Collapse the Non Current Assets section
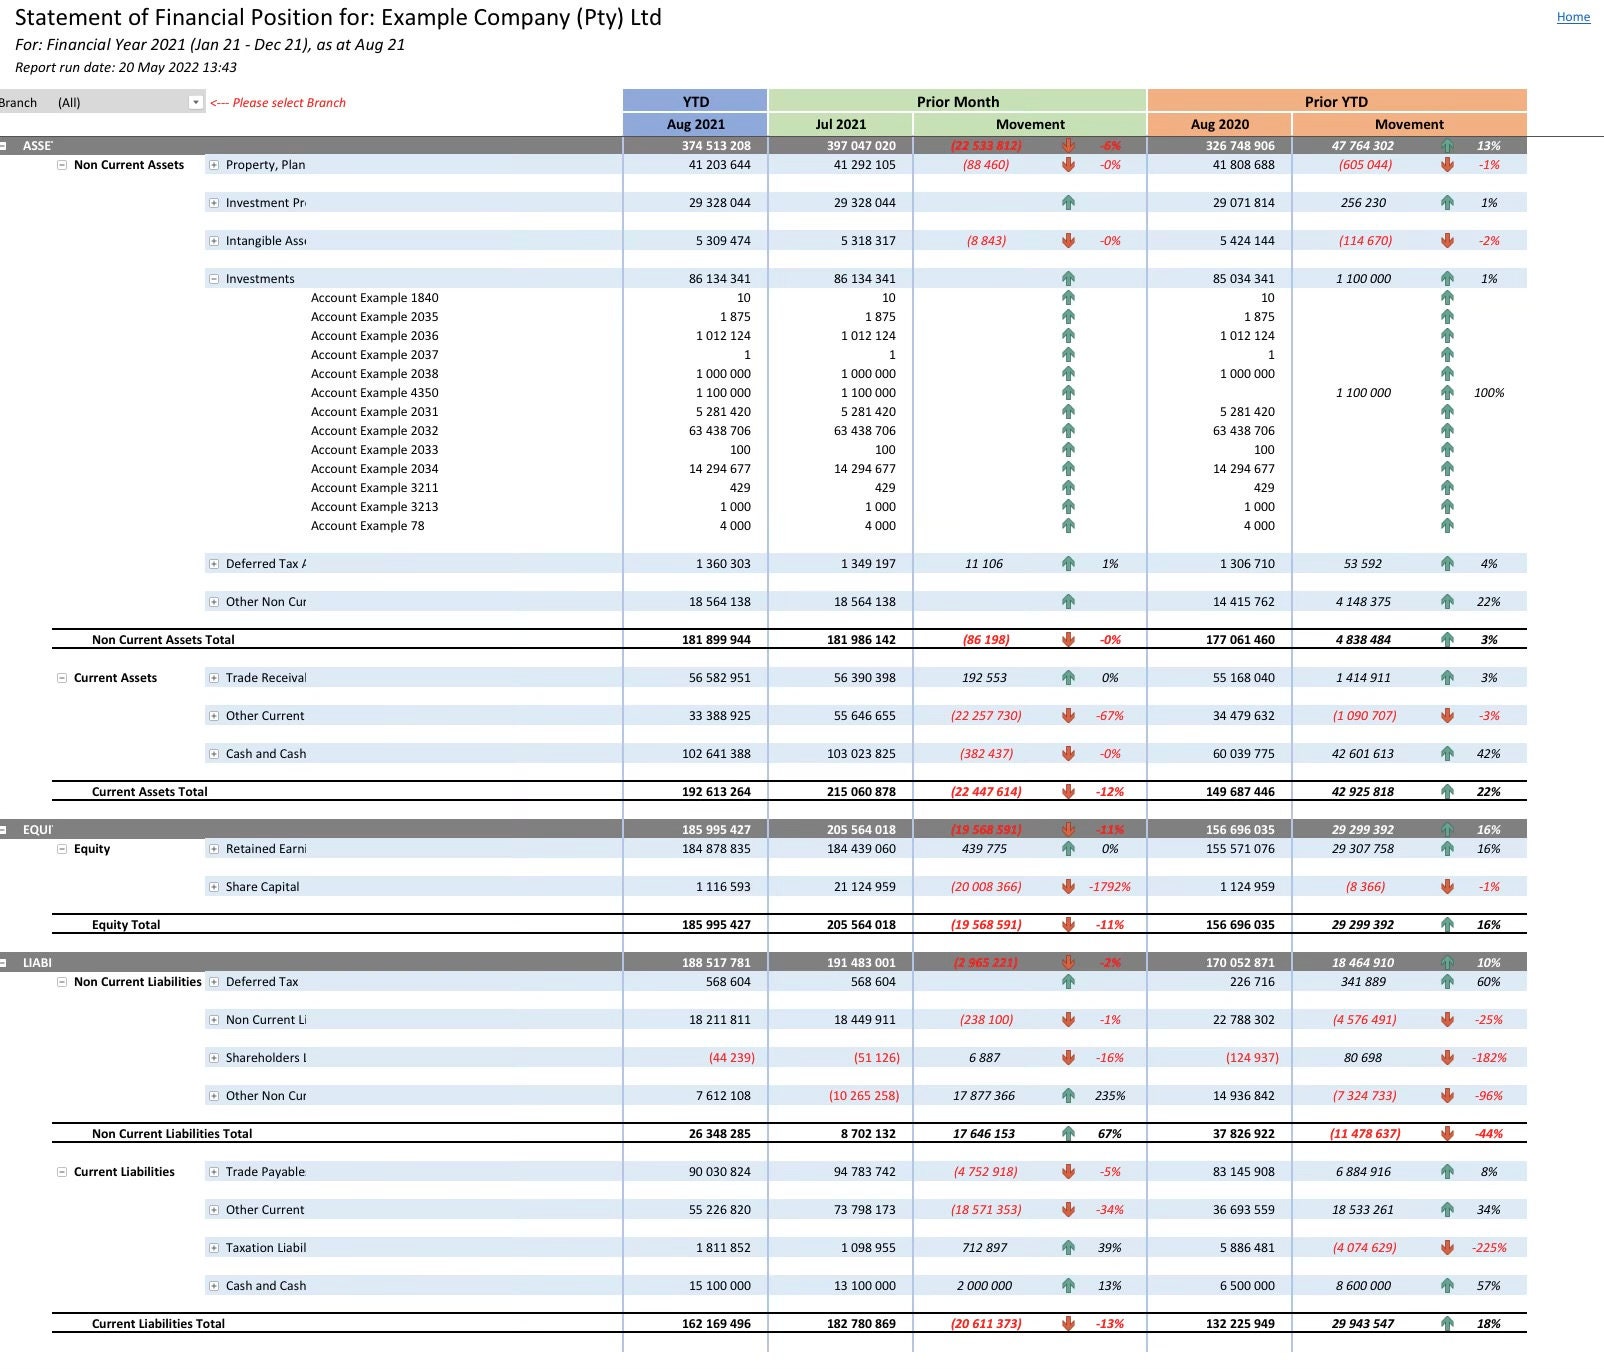Screen dimensions: 1604x1369 click(62, 165)
